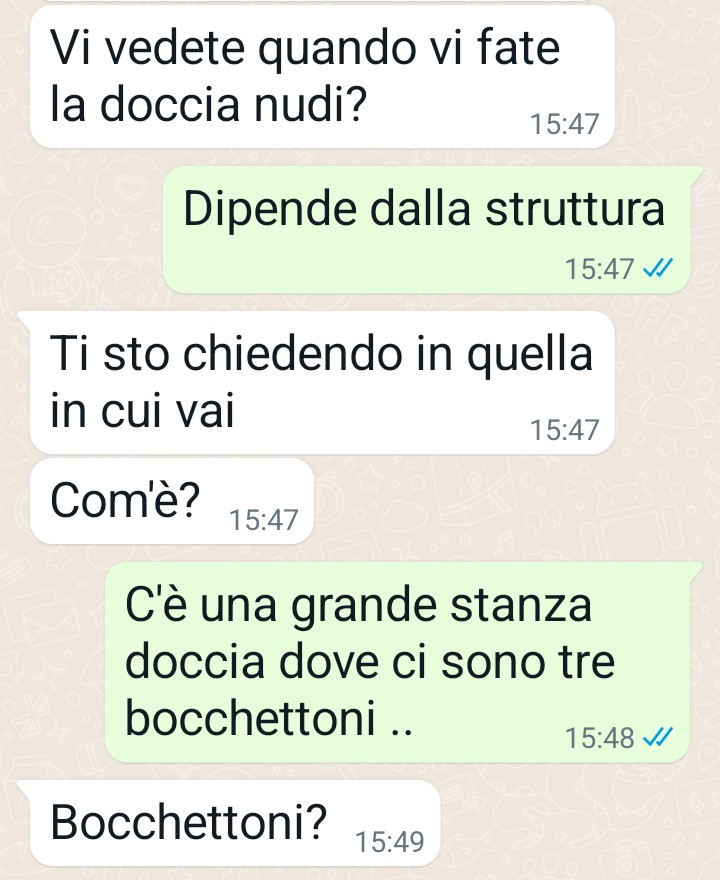720x880 pixels.
Task: Select the "Com'è?" message bubble
Action: (x=172, y=501)
